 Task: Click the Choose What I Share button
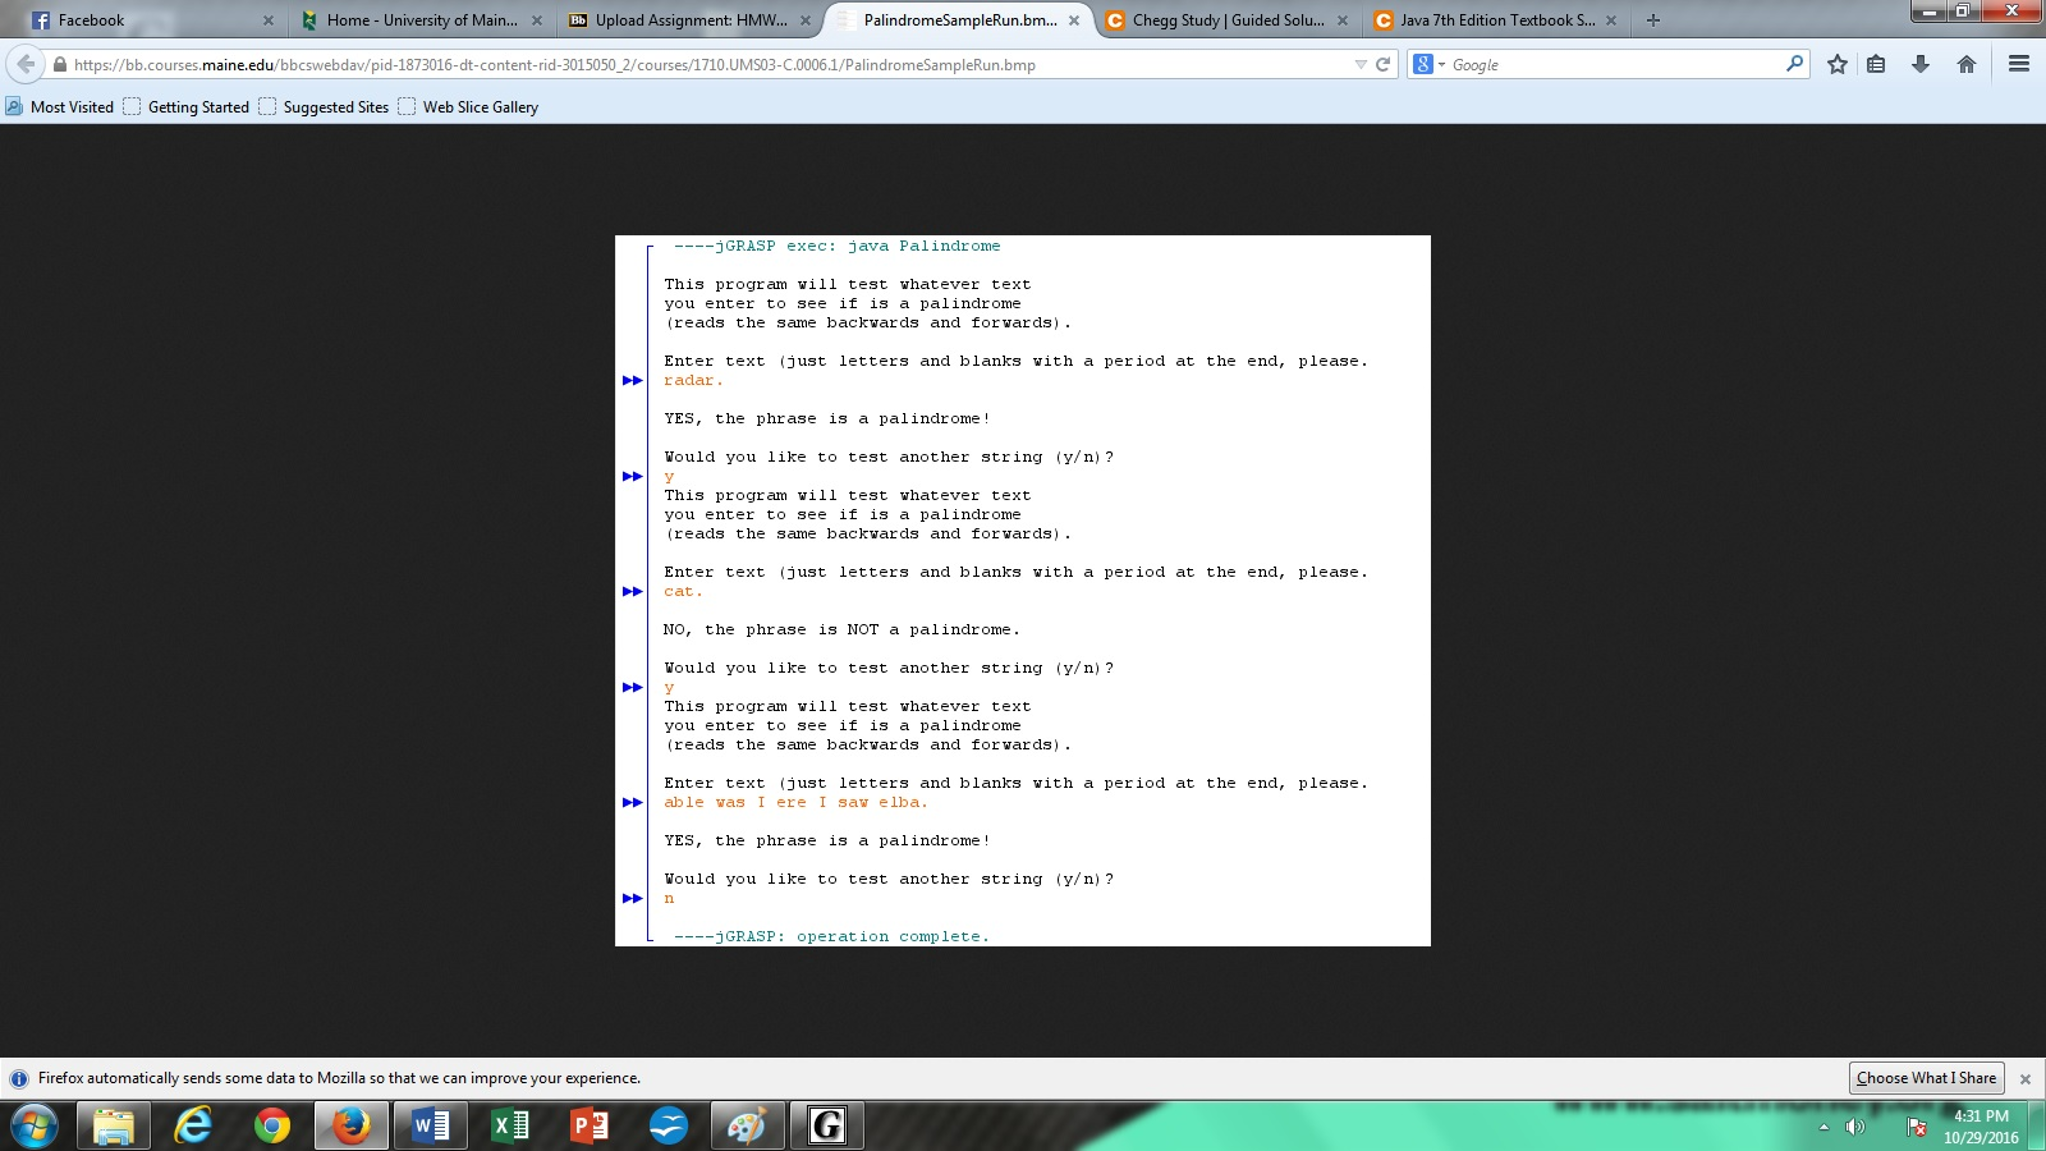[x=1926, y=1078]
